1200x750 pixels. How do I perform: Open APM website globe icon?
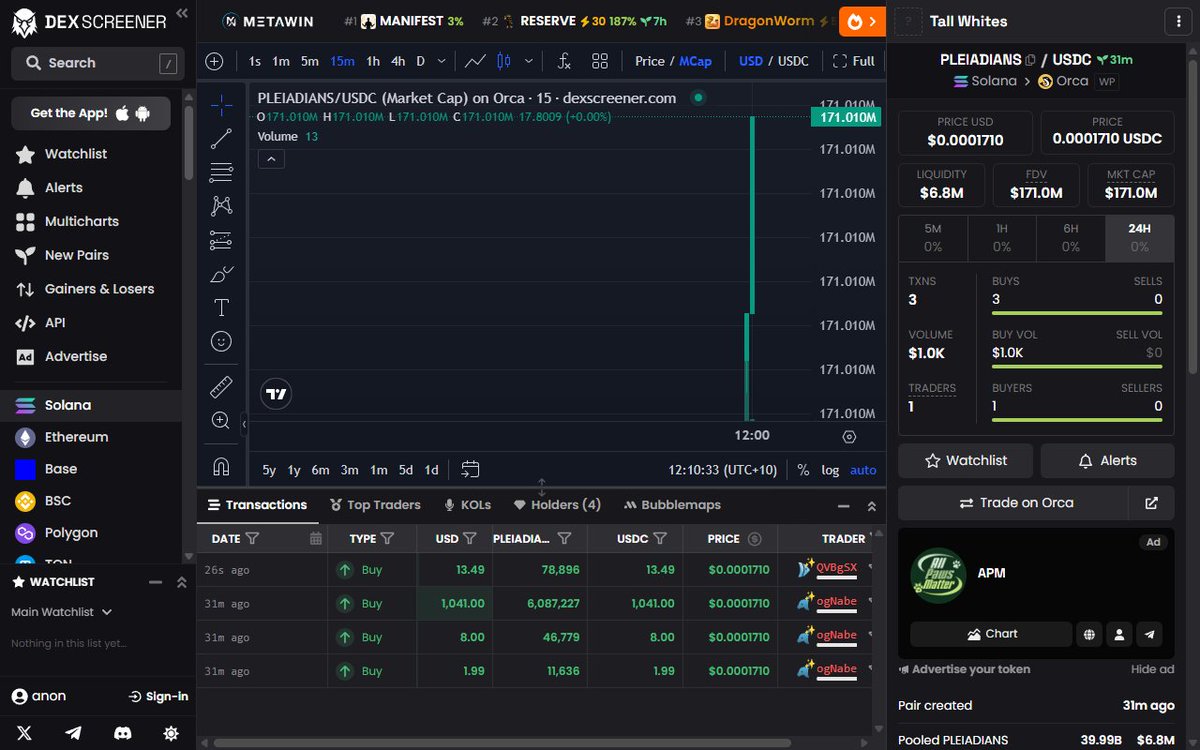(x=1089, y=634)
